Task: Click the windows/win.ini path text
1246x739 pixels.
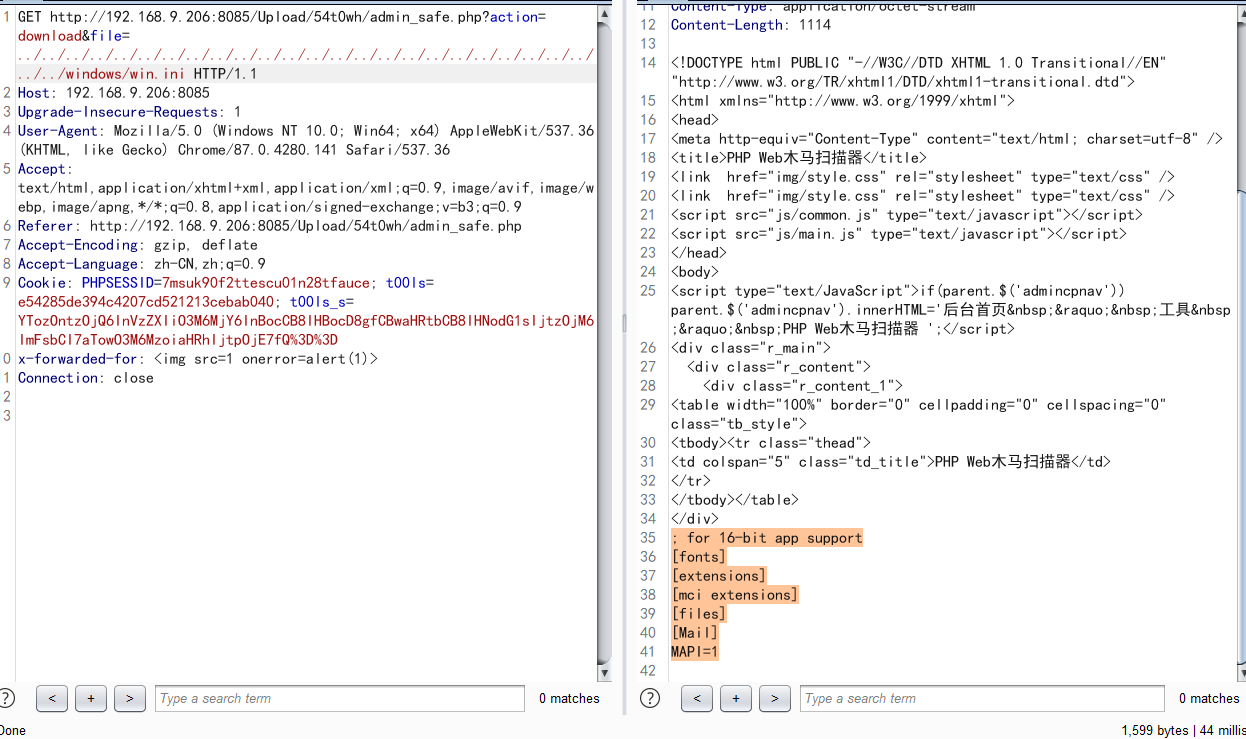Action: 127,74
